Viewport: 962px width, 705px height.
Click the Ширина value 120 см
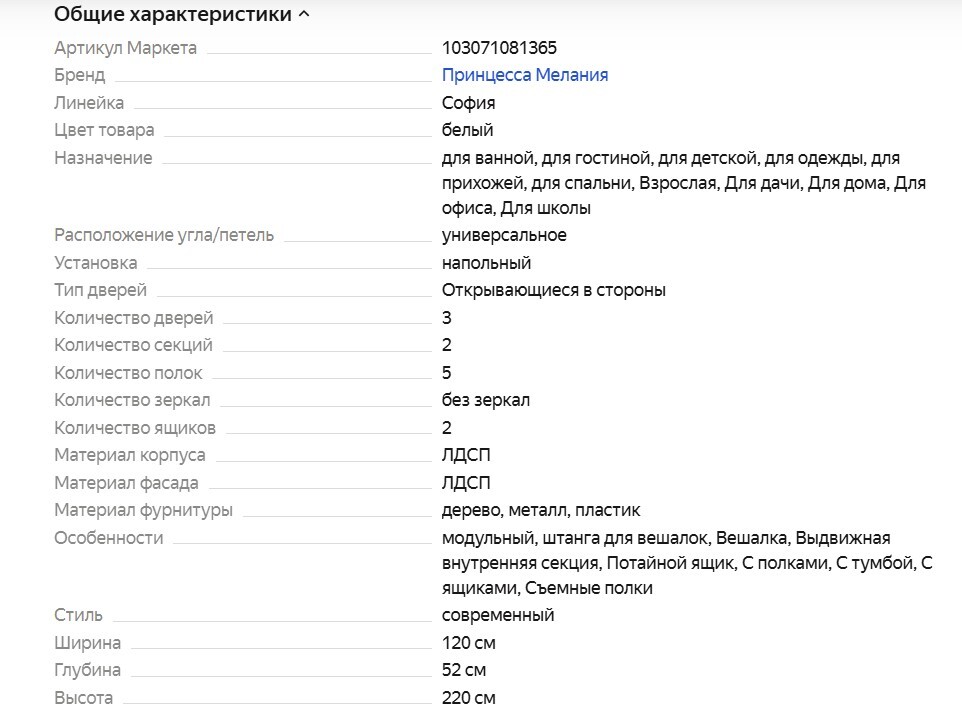(x=468, y=643)
